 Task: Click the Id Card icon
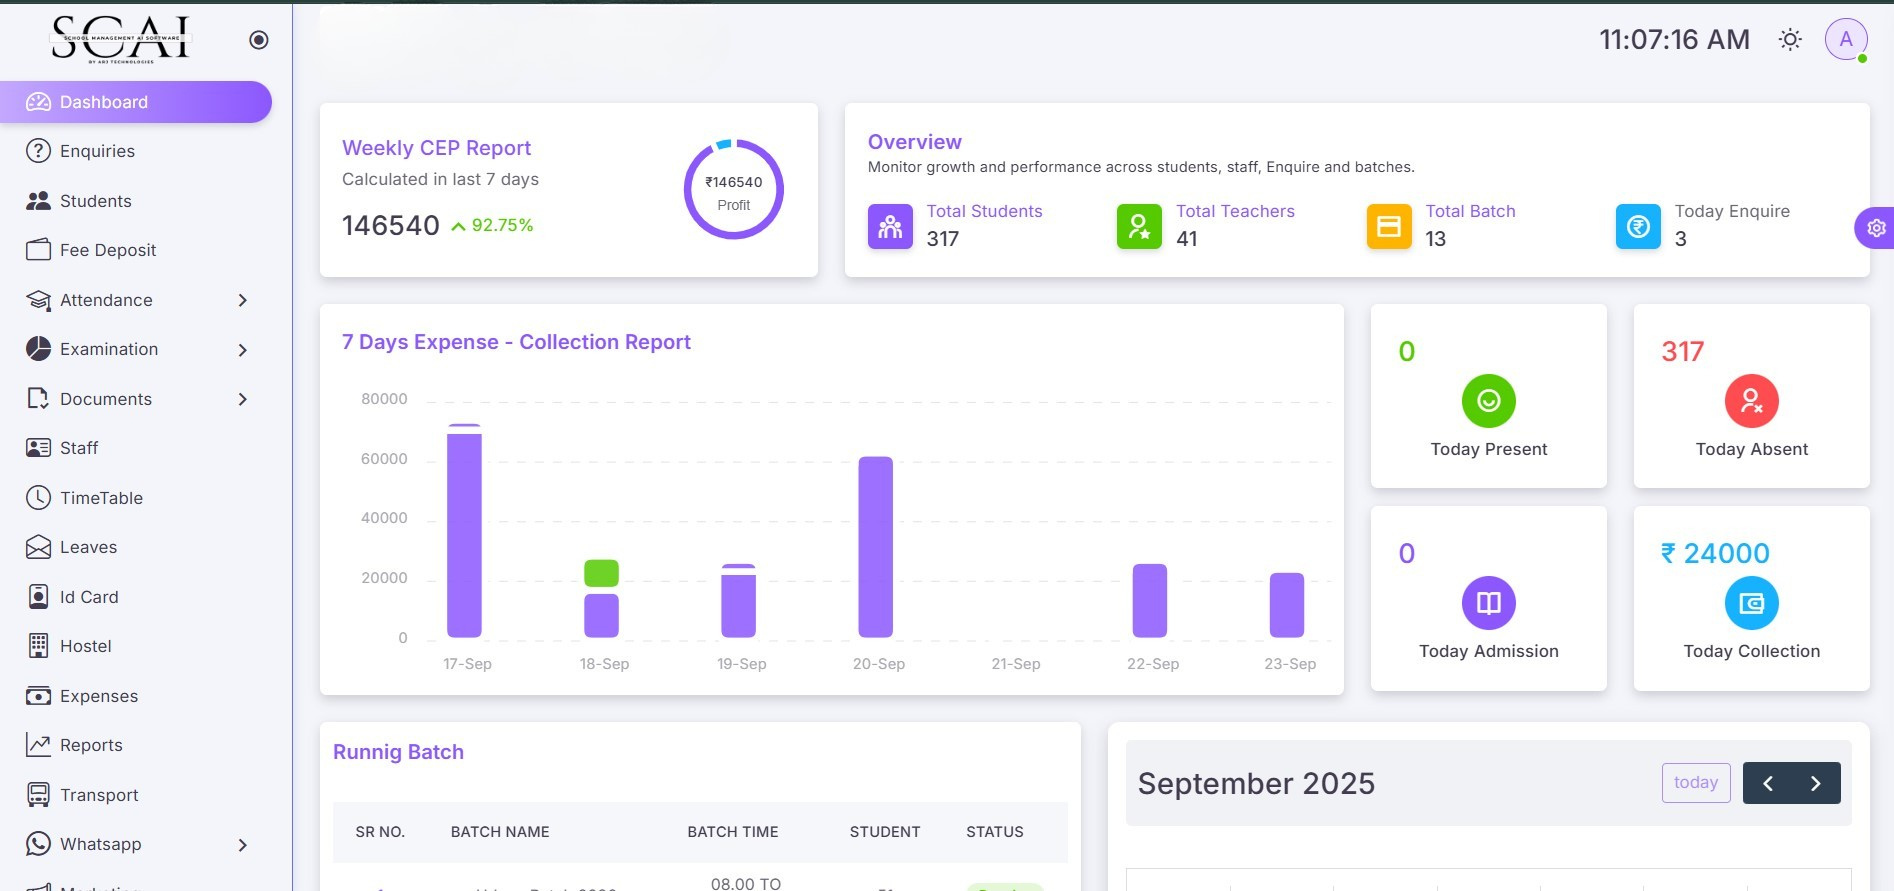[x=38, y=597]
